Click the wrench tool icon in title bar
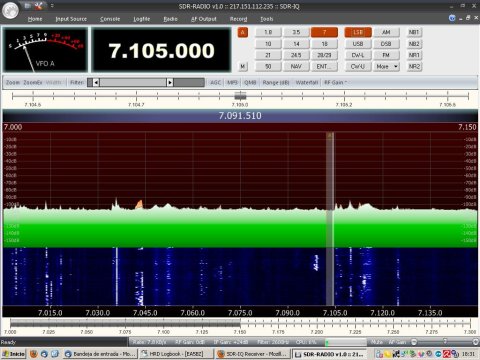This screenshot has width=480, height=360. click(38, 6)
